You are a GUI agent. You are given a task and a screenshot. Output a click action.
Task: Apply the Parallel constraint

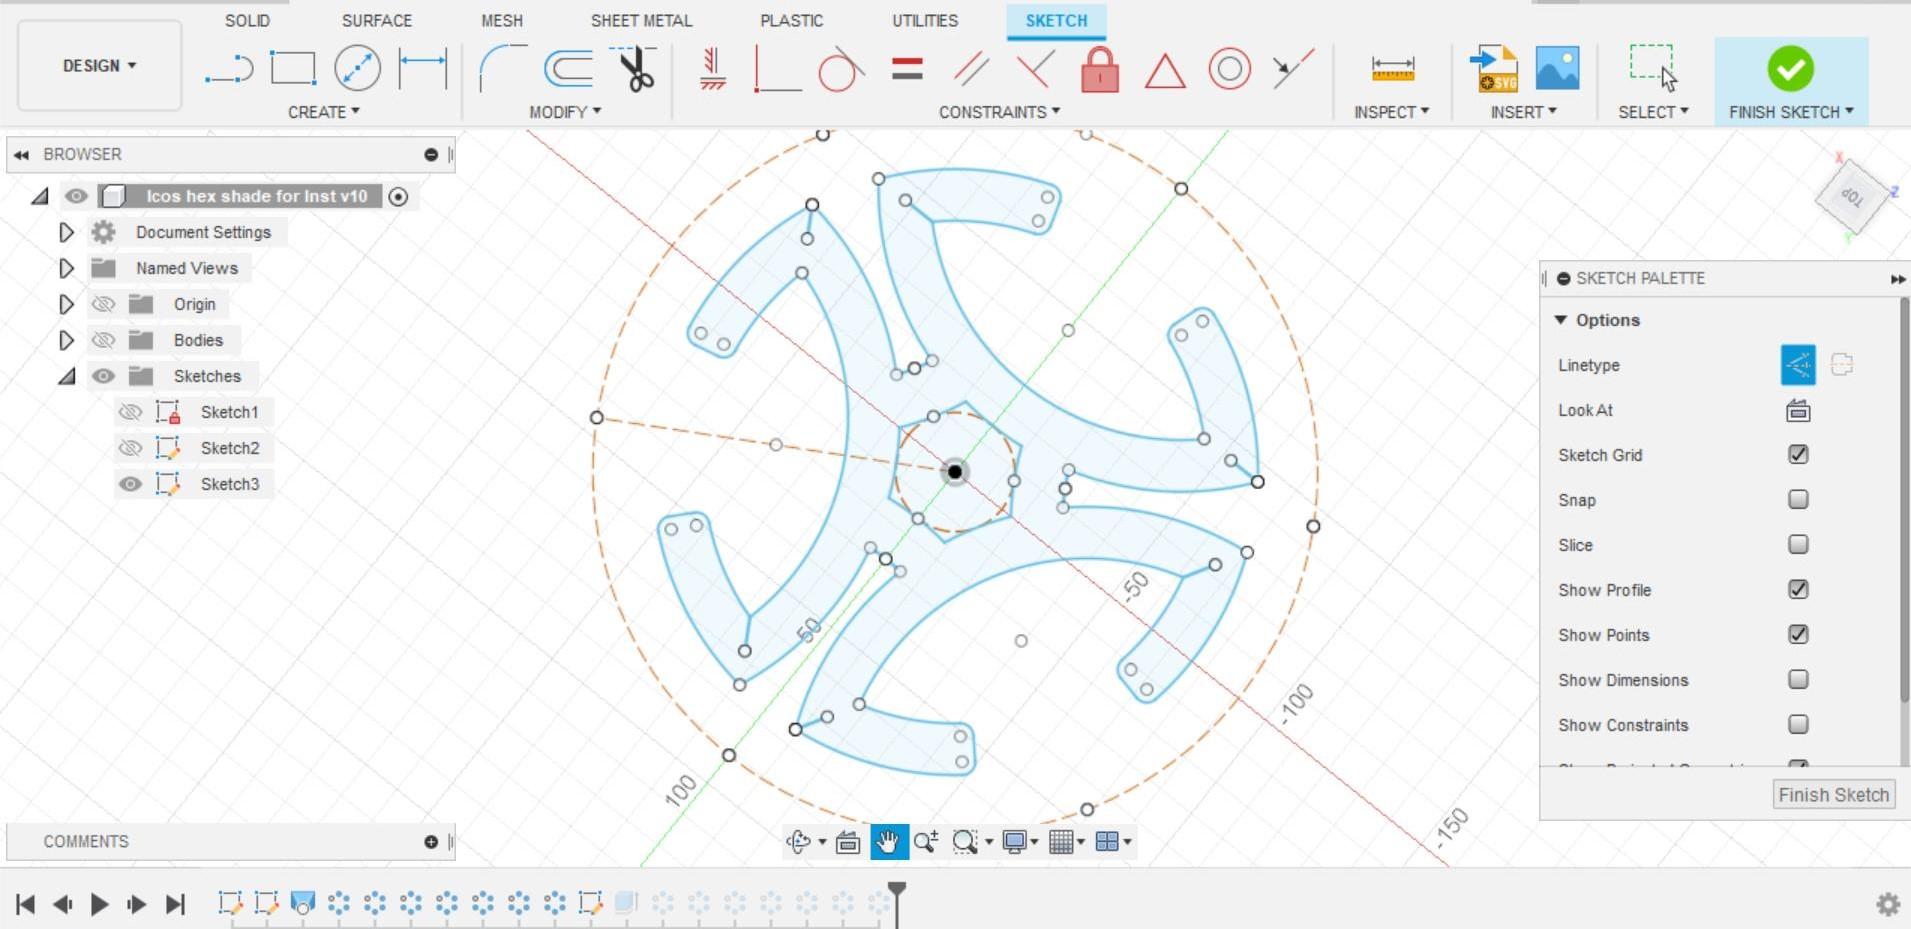pos(971,69)
